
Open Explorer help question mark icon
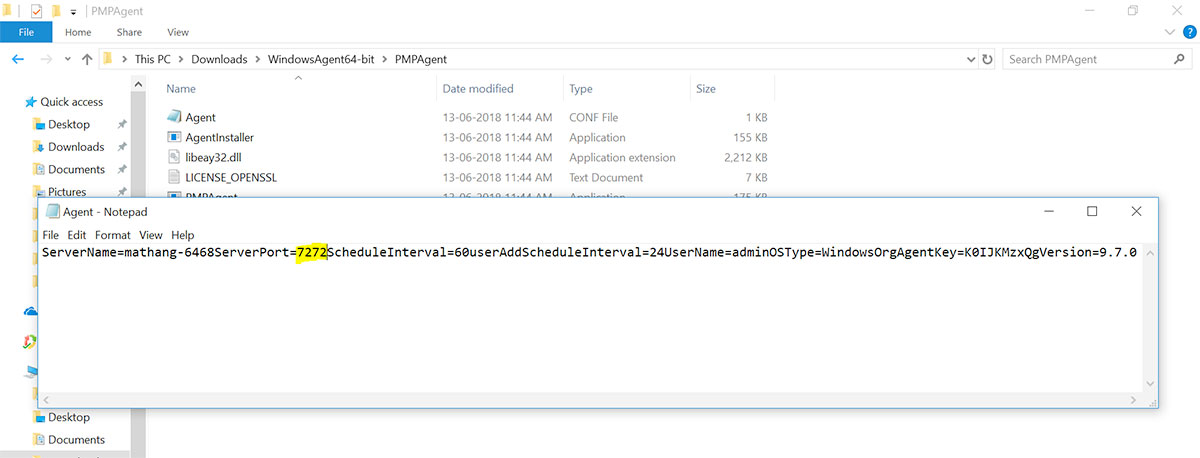[x=1189, y=32]
